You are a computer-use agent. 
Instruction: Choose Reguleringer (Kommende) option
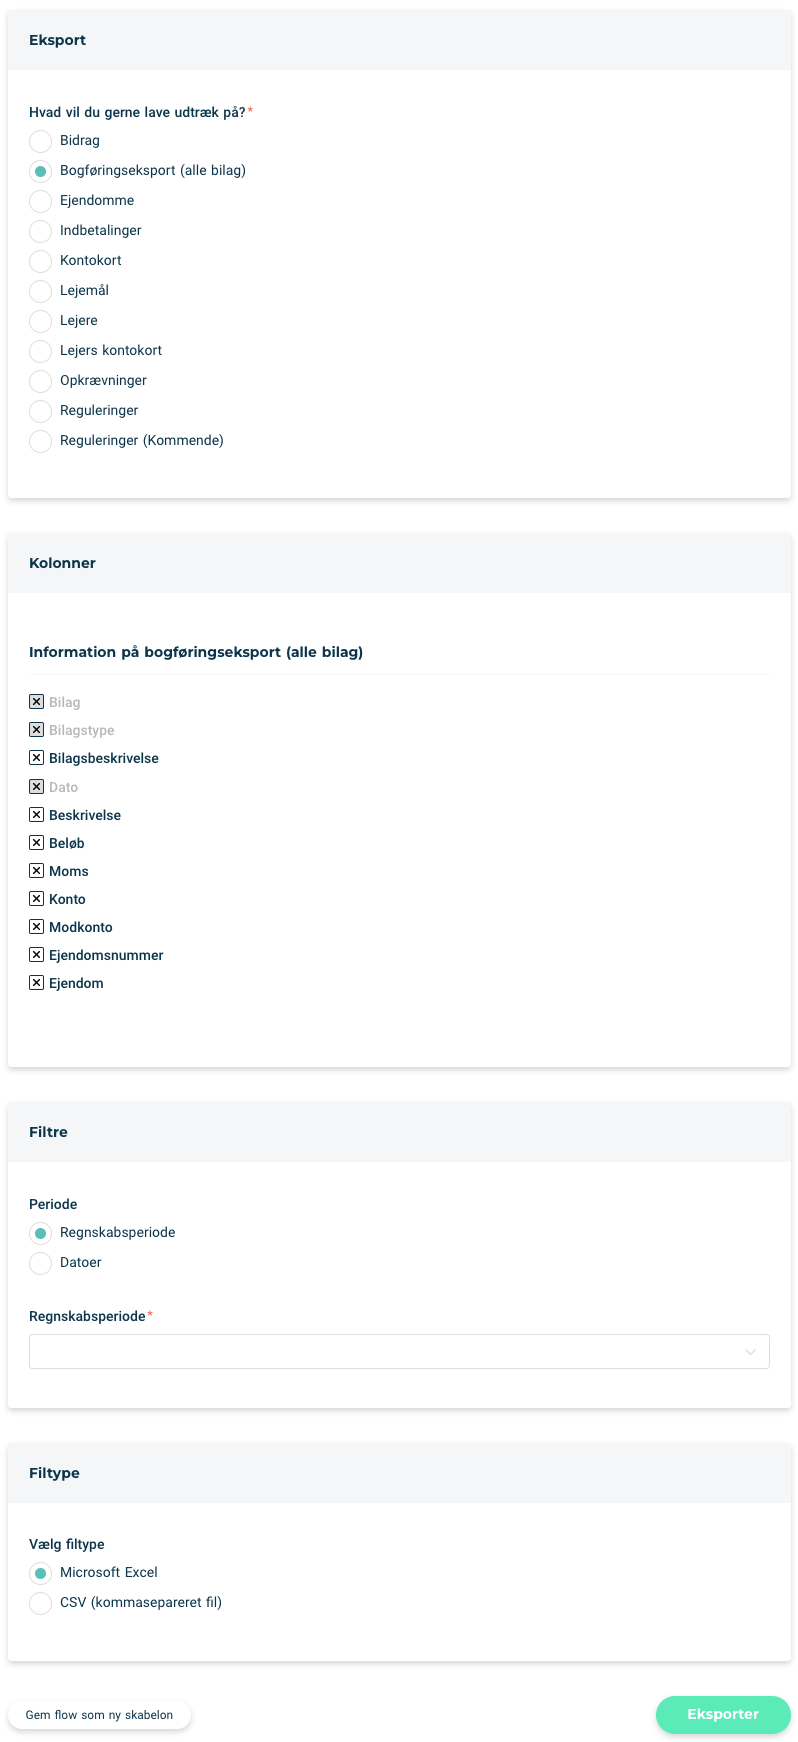[40, 441]
